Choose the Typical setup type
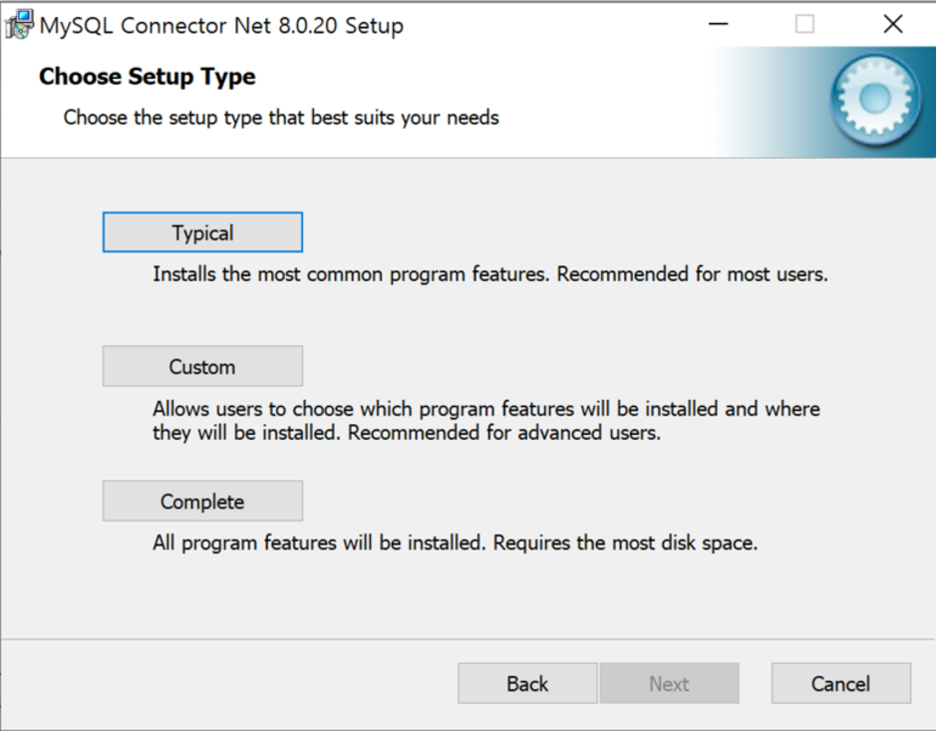936x731 pixels. (x=202, y=232)
